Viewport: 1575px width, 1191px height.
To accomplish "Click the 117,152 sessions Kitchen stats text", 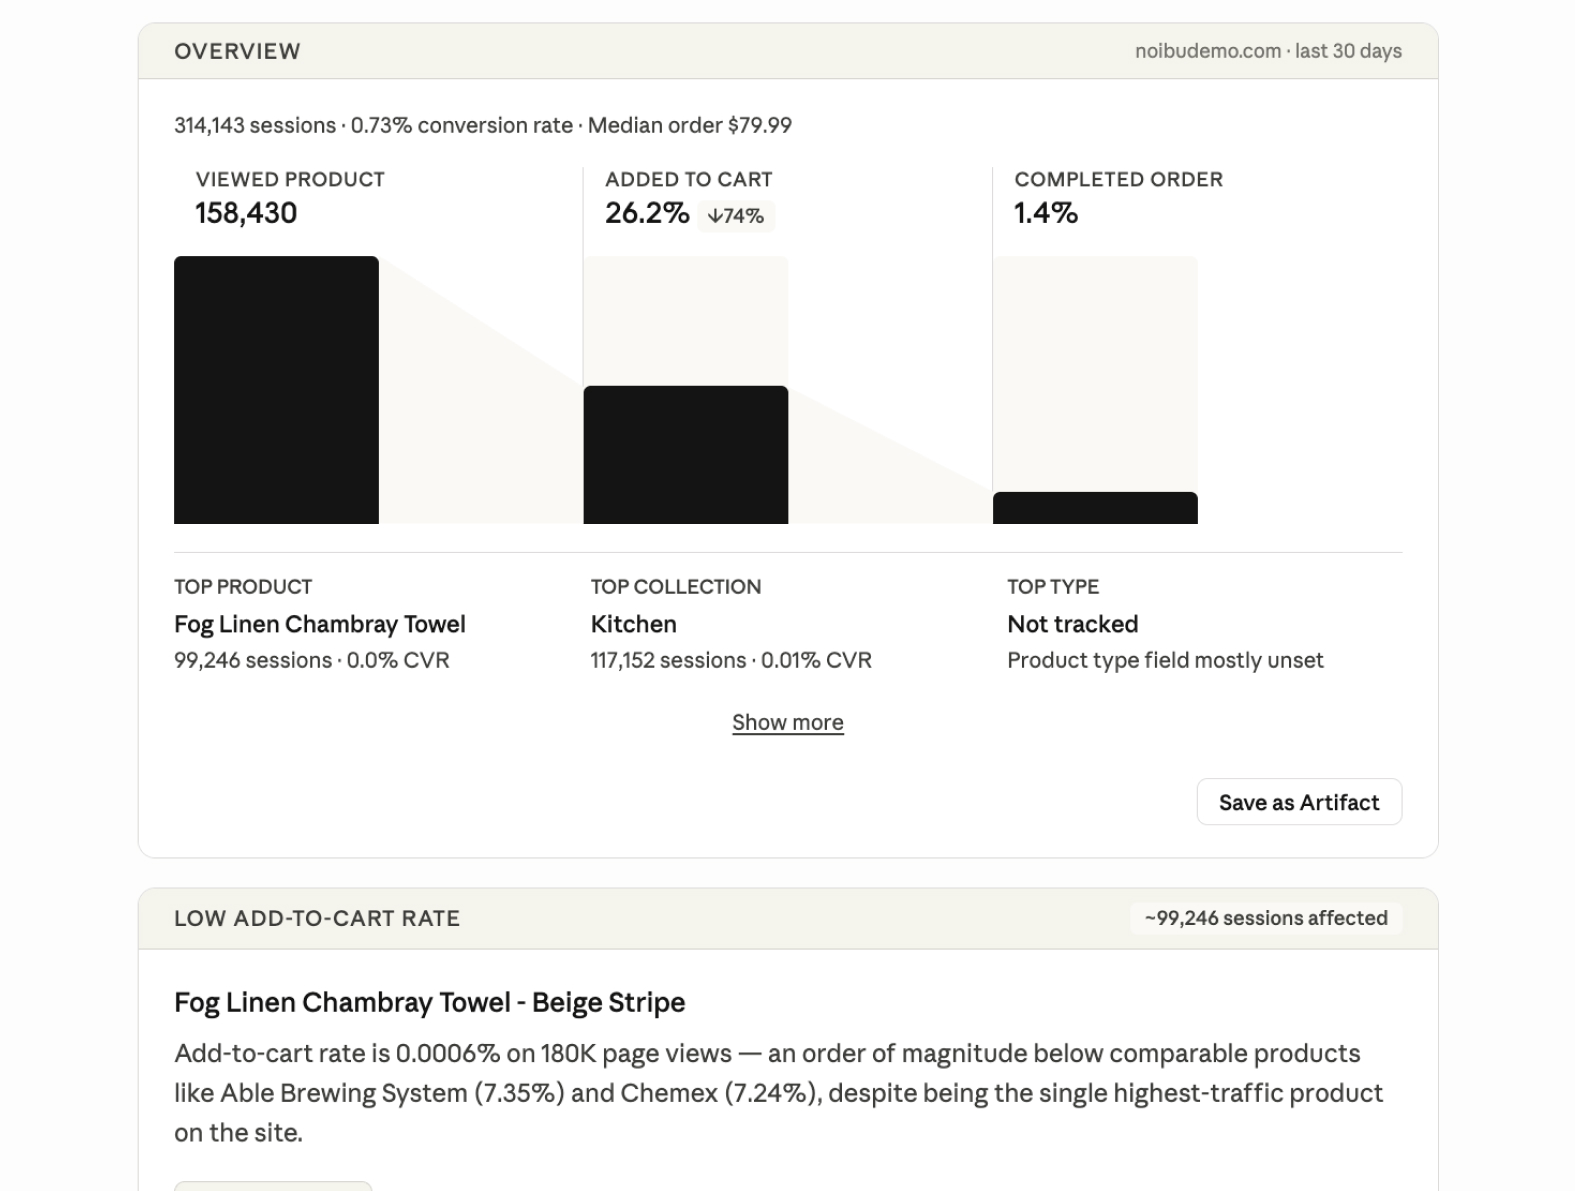I will [x=731, y=660].
